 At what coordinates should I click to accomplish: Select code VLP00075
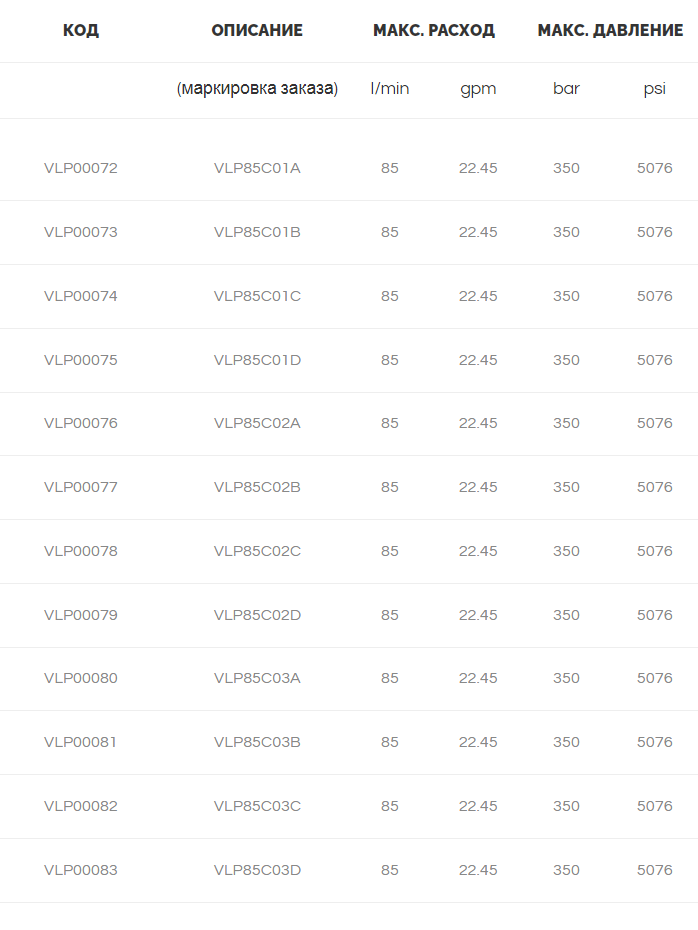[x=81, y=361]
